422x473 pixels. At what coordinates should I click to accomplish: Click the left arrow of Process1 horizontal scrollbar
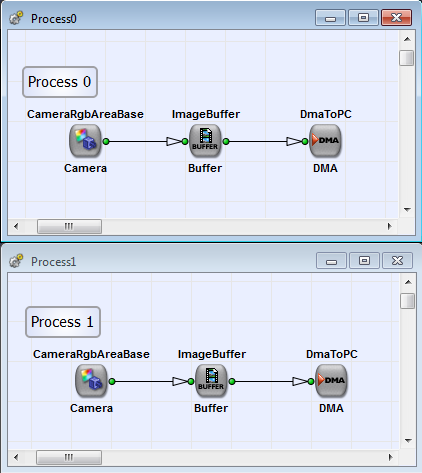click(16, 457)
